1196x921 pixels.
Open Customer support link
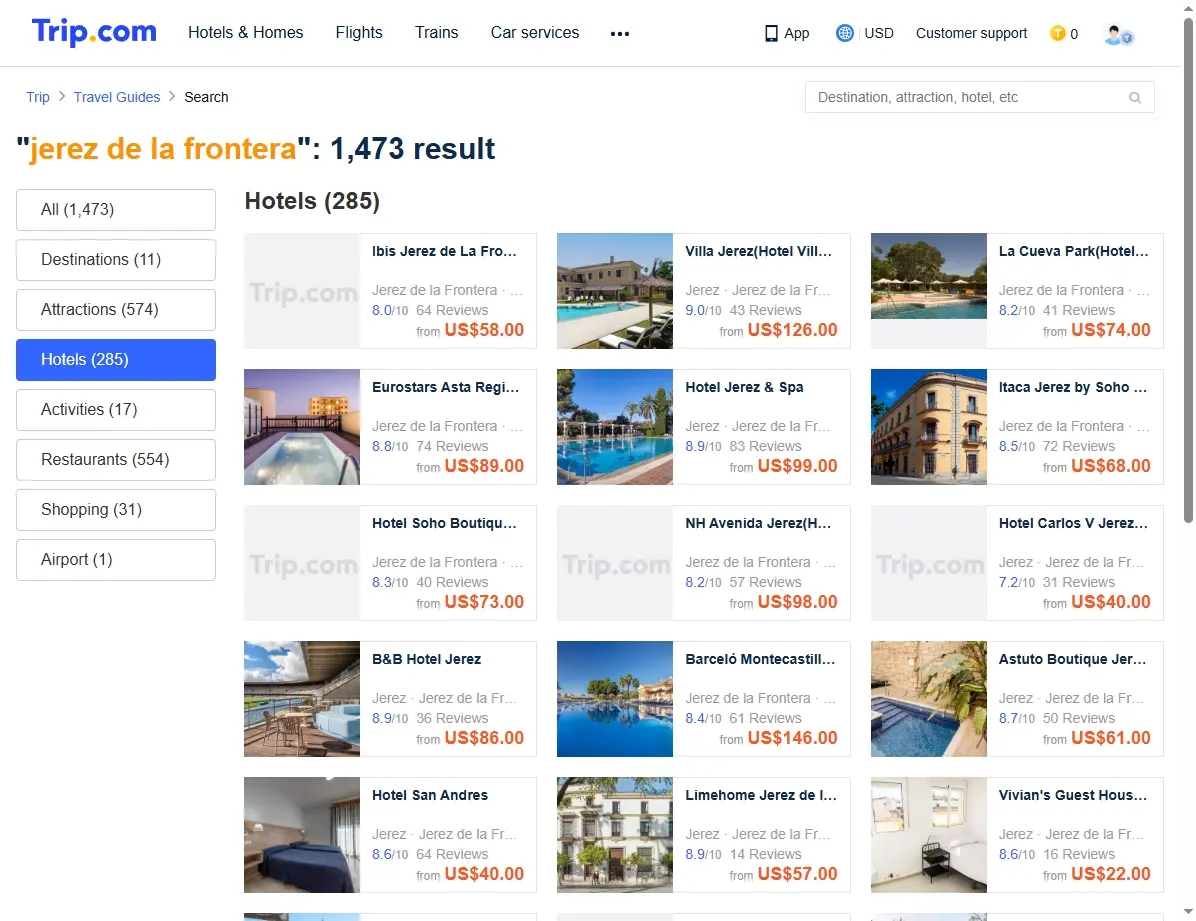[x=971, y=33]
